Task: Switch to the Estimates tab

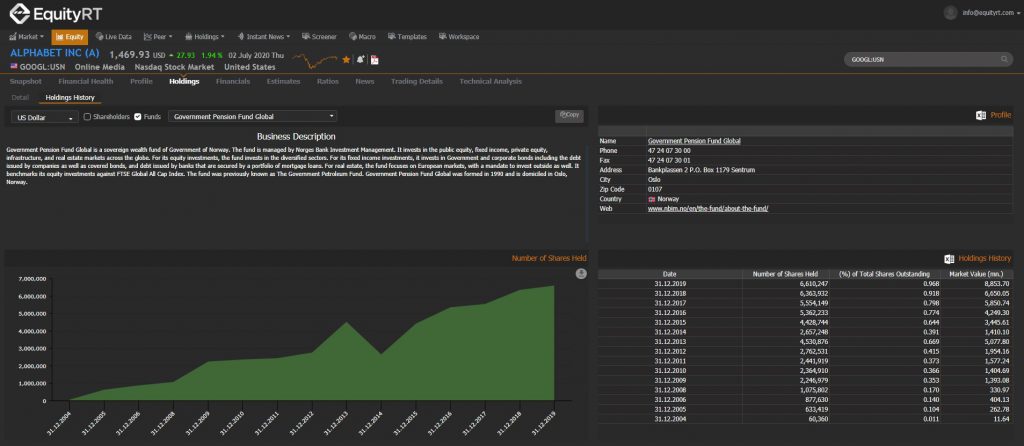Action: [283, 82]
